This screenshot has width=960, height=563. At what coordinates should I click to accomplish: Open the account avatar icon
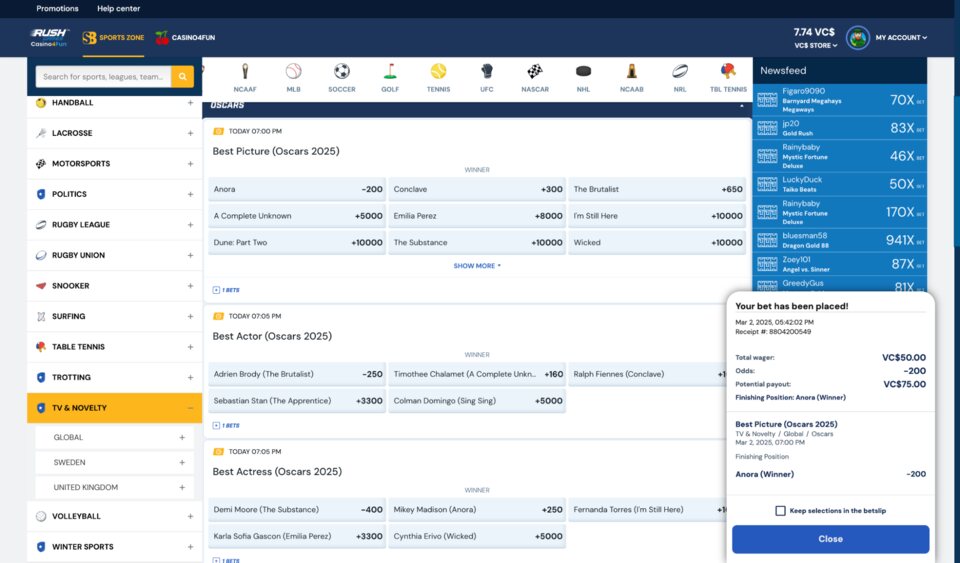[x=857, y=38]
